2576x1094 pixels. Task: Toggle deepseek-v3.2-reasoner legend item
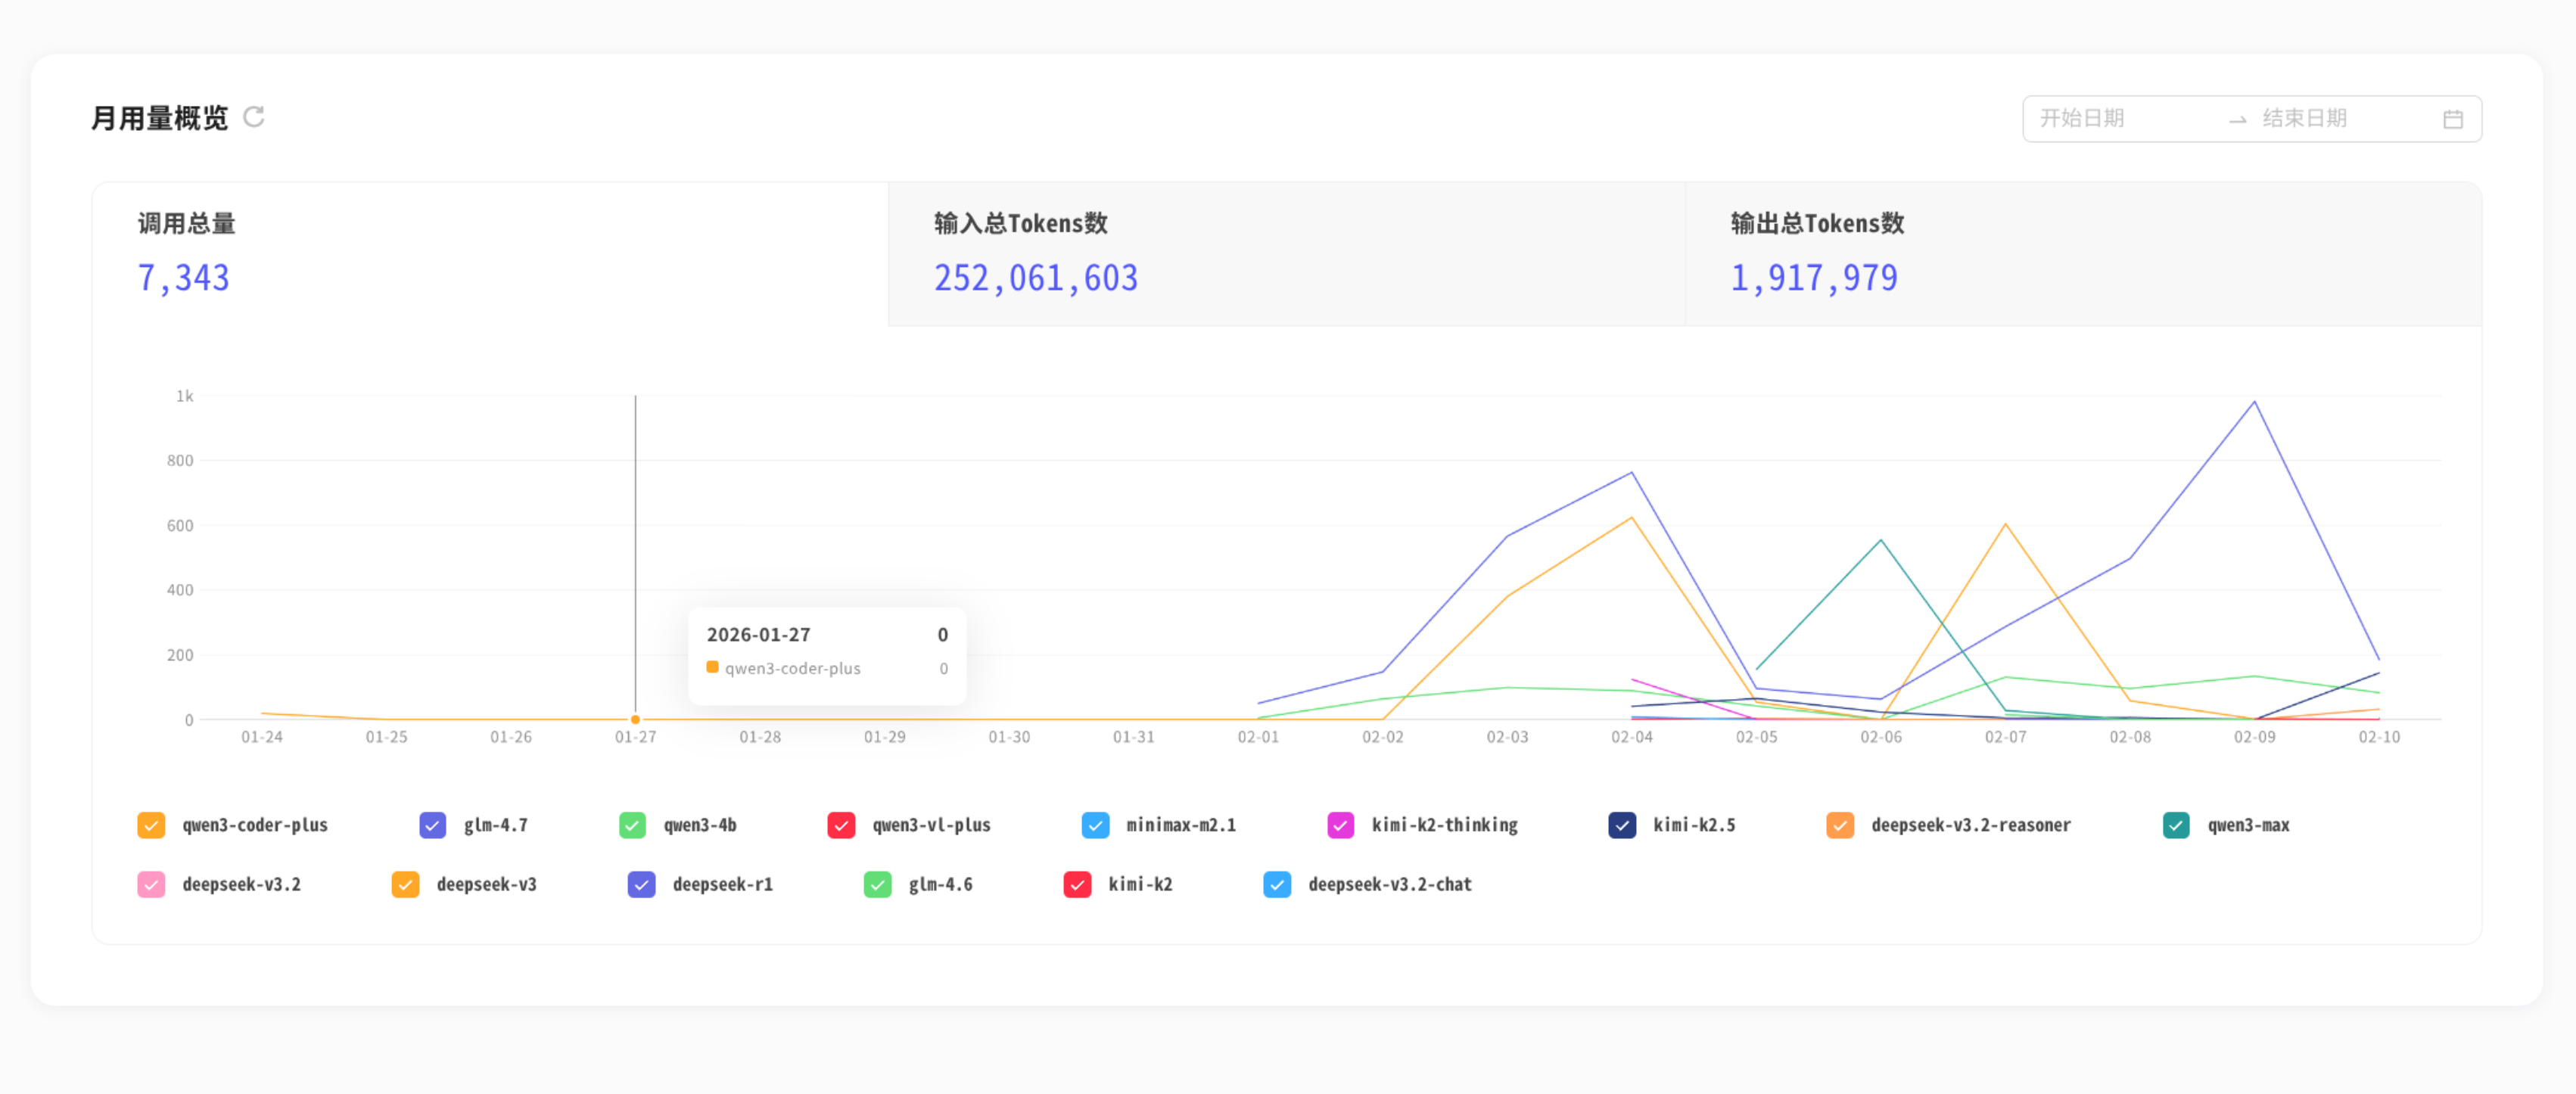1840,825
